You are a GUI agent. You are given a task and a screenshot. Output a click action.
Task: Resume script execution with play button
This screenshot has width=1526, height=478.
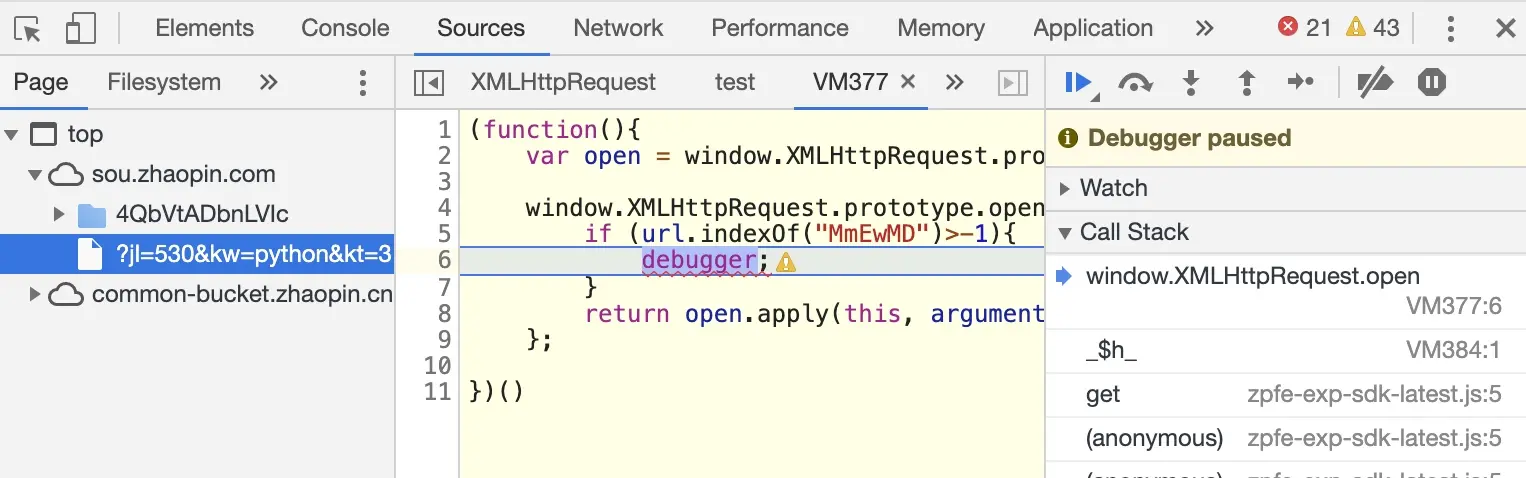click(1078, 82)
